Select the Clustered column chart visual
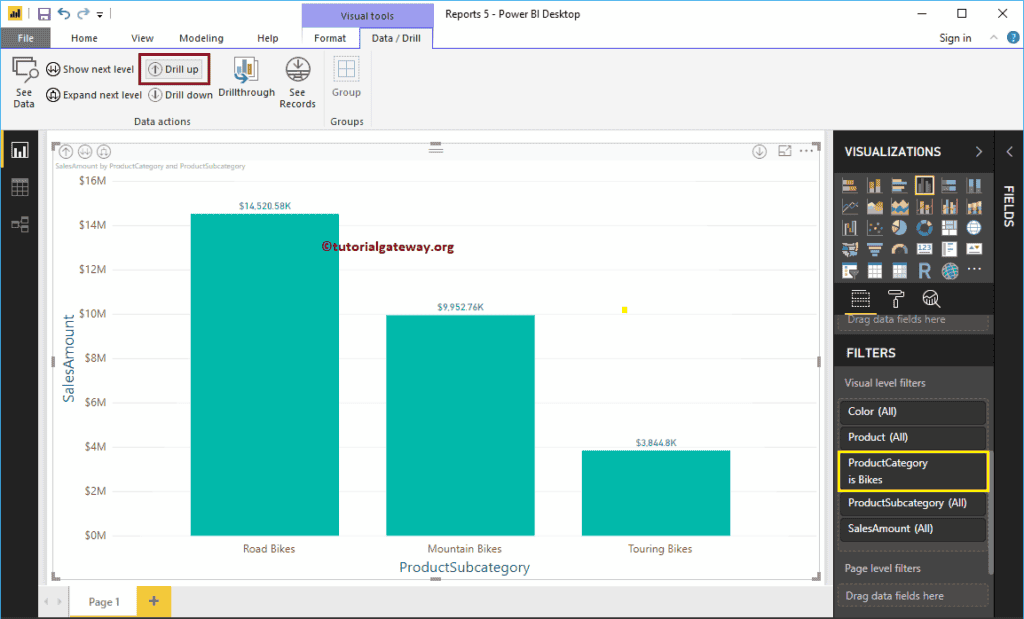This screenshot has width=1024, height=619. [924, 186]
